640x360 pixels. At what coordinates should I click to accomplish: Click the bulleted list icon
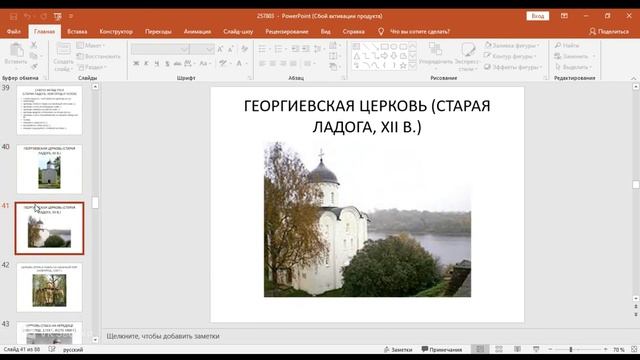coord(262,49)
